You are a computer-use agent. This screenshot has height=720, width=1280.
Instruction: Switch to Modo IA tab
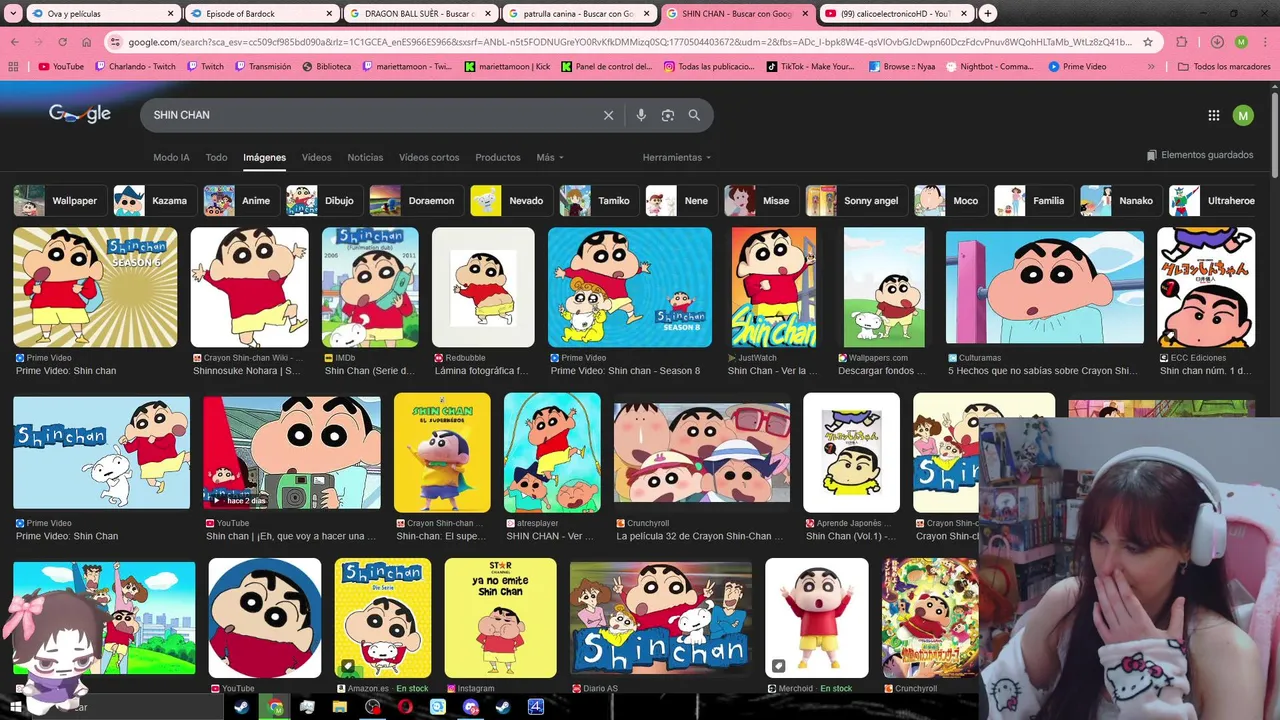(171, 157)
